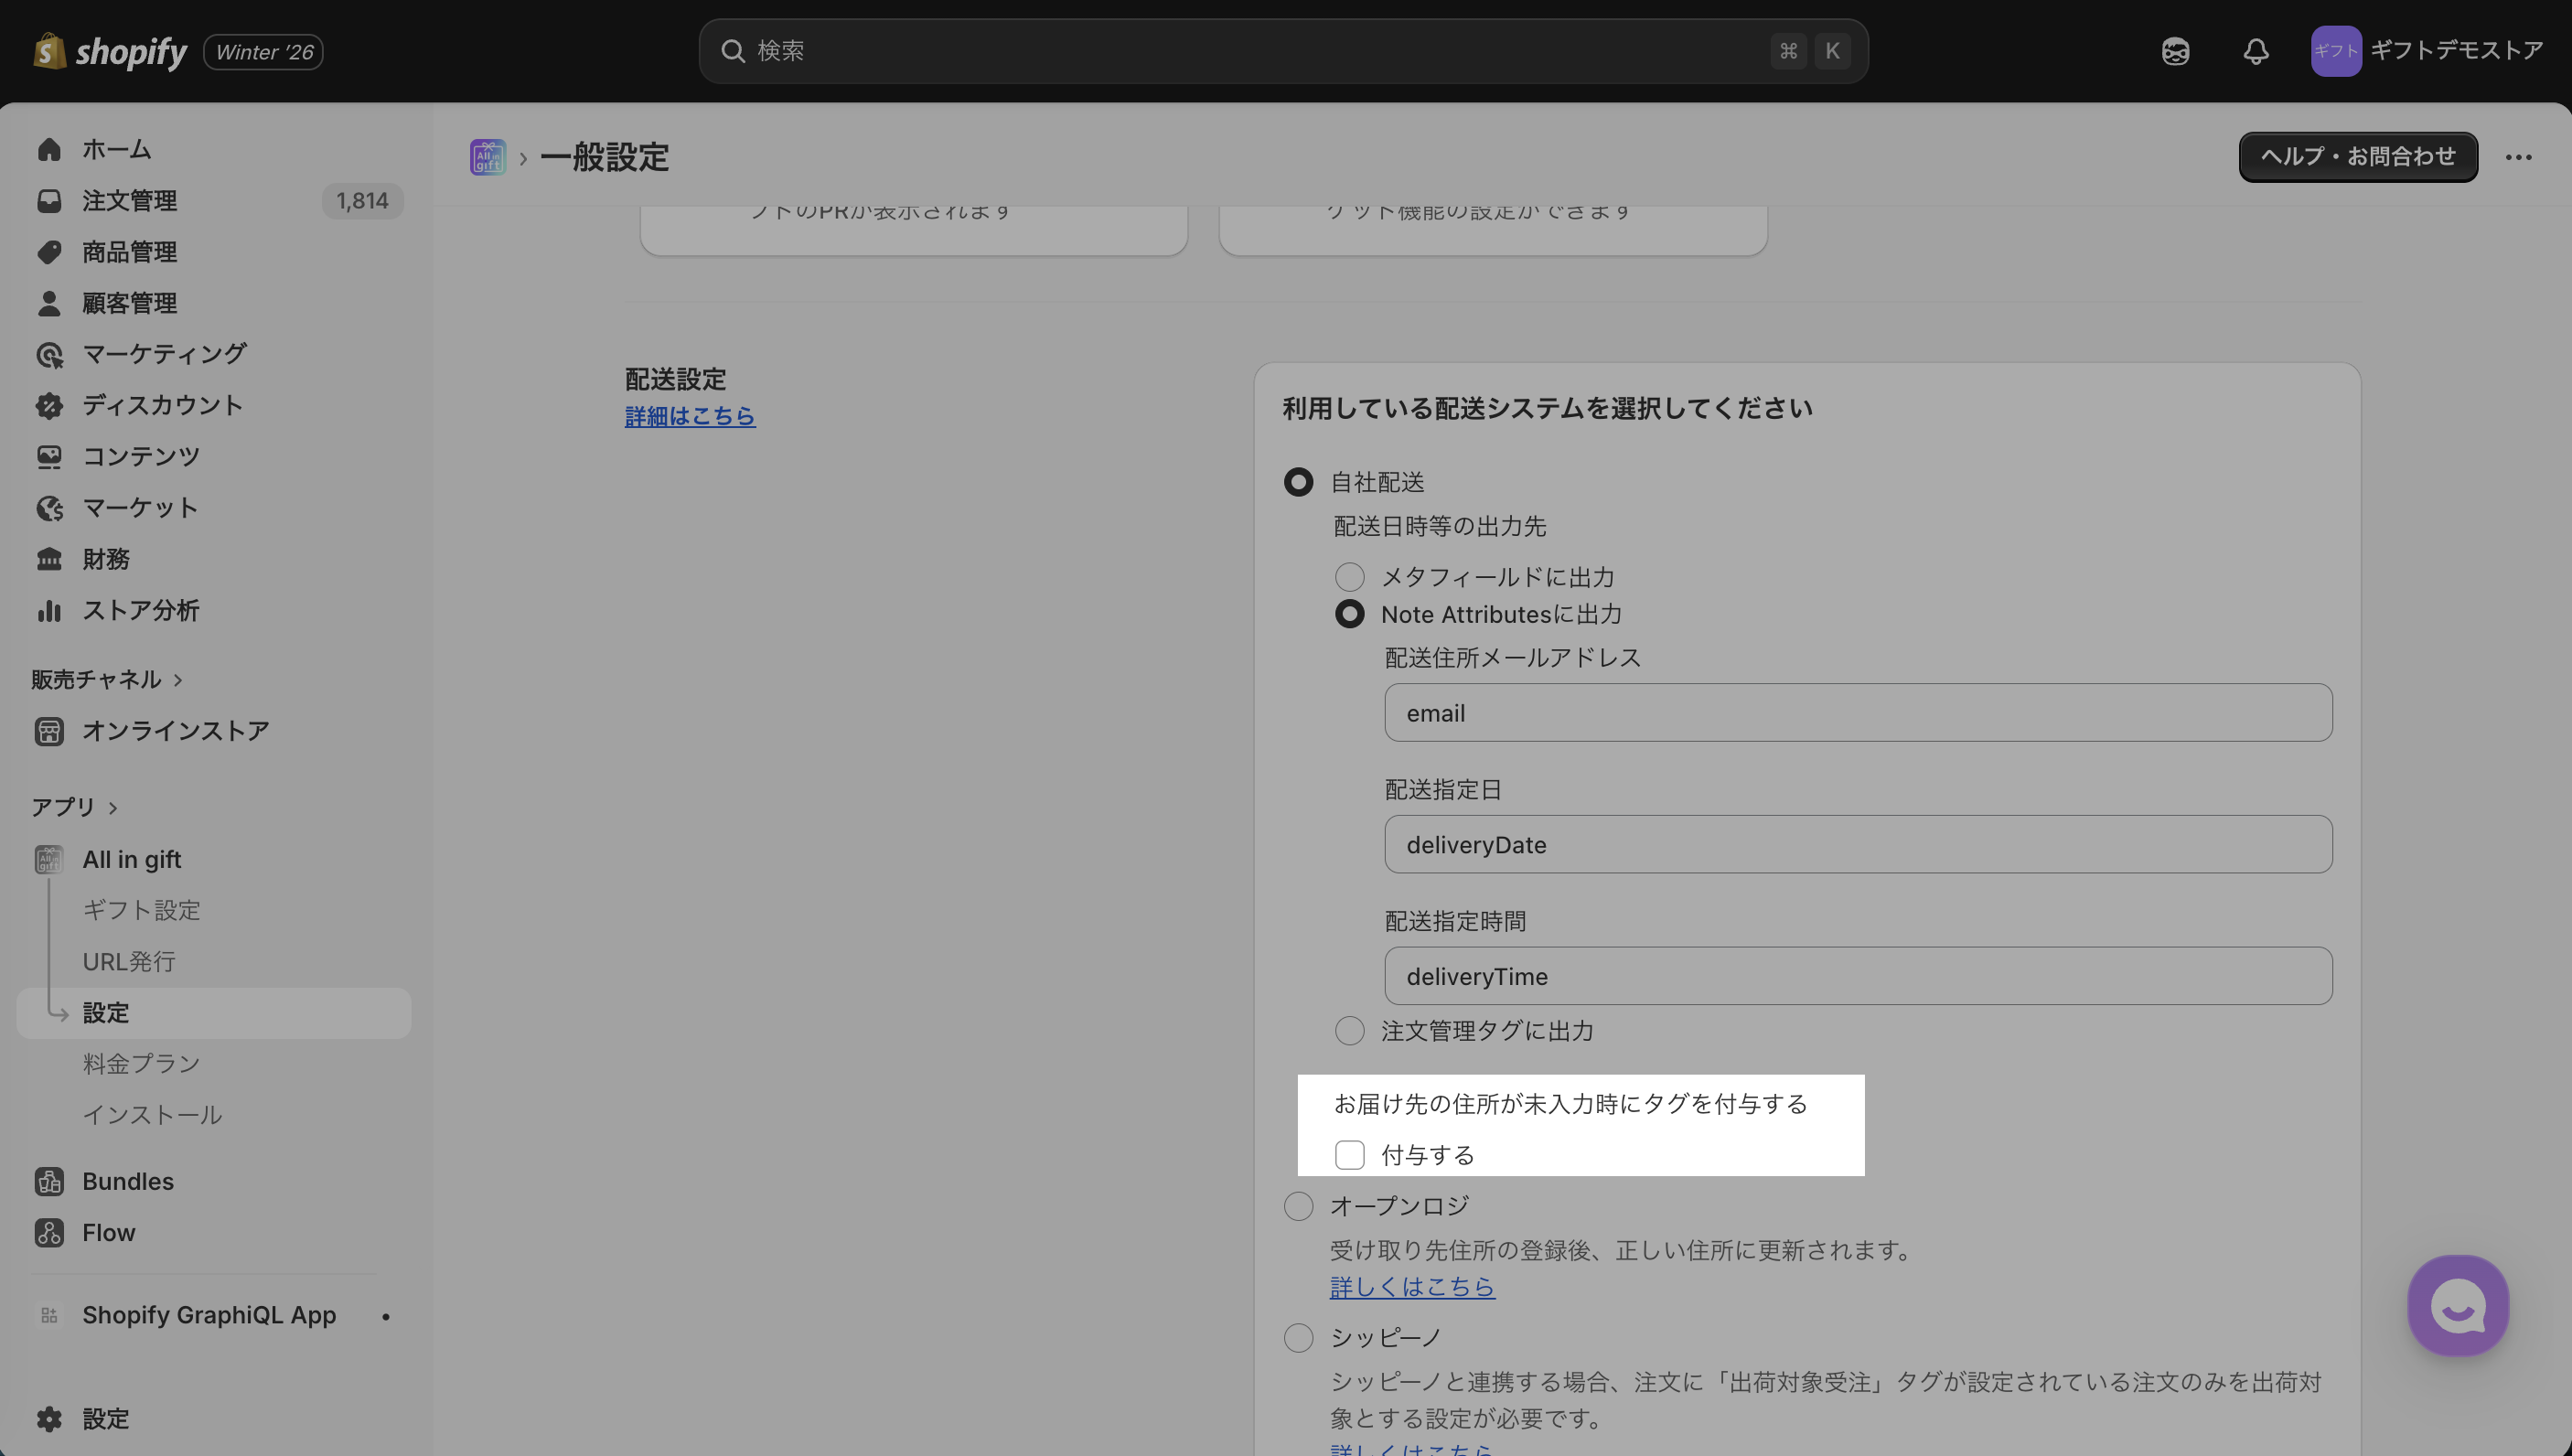Open the chat support bubble

(x=2458, y=1305)
